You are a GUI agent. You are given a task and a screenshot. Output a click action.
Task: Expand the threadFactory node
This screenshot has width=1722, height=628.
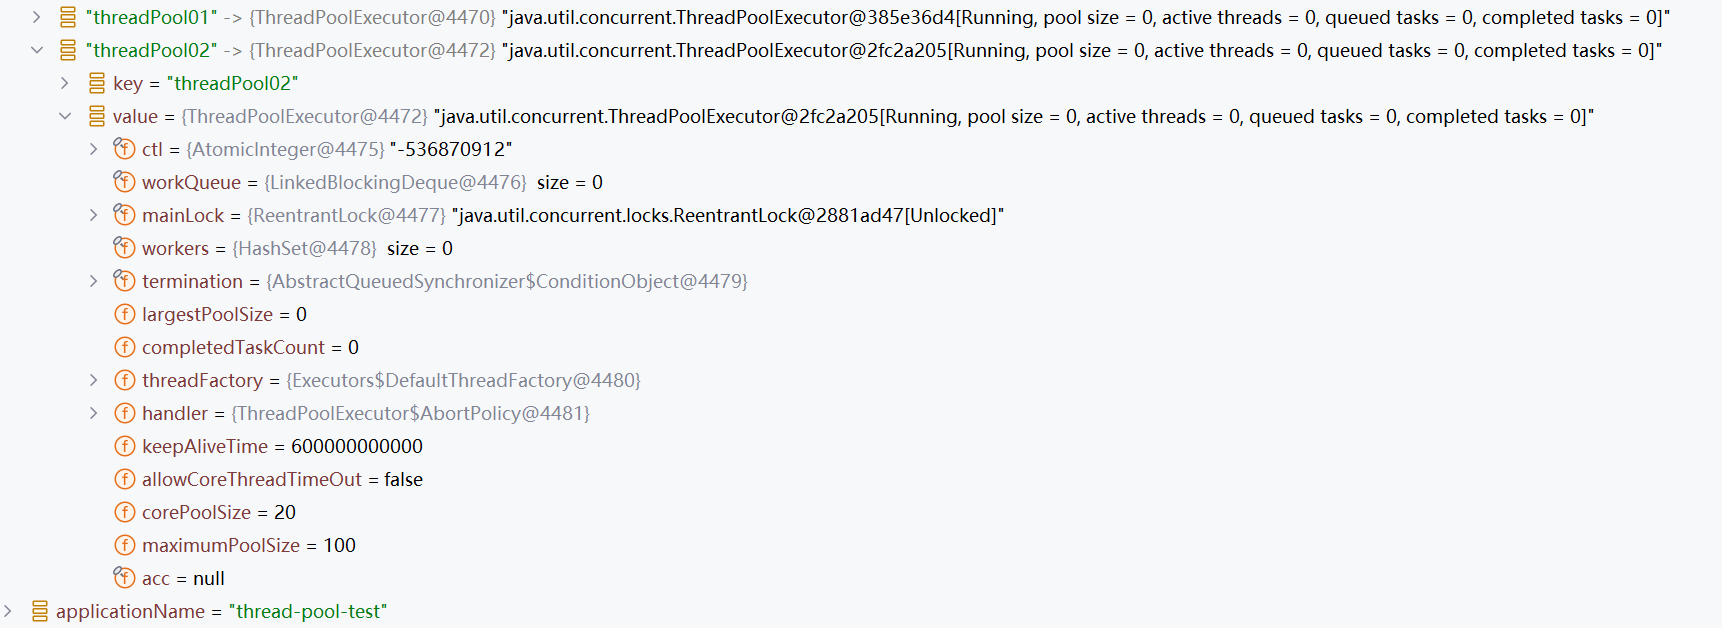(x=93, y=380)
